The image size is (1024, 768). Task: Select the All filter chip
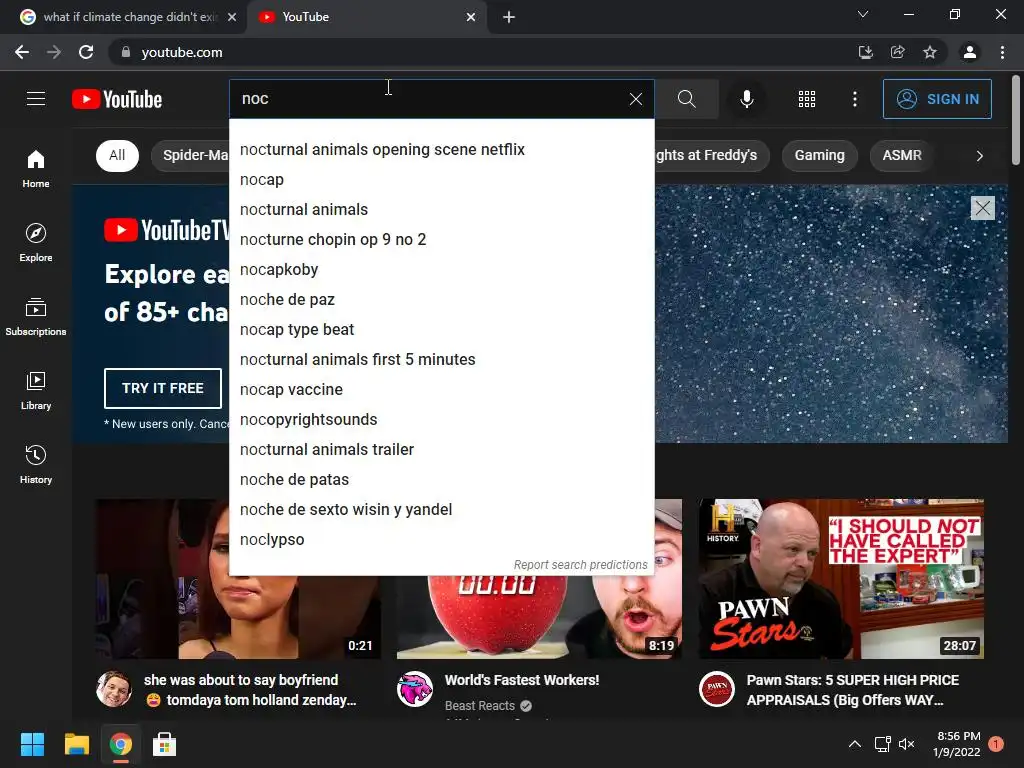point(118,155)
